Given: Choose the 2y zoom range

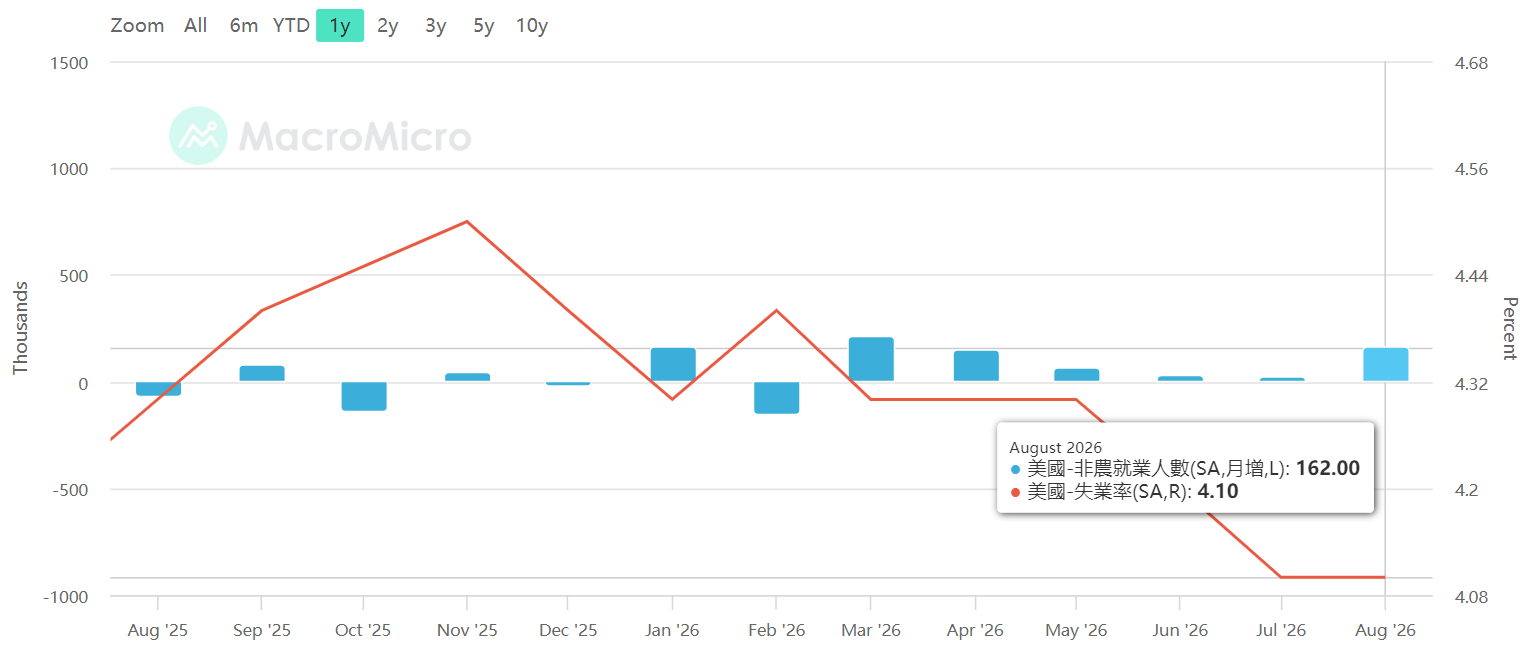Looking at the screenshot, I should click(388, 26).
